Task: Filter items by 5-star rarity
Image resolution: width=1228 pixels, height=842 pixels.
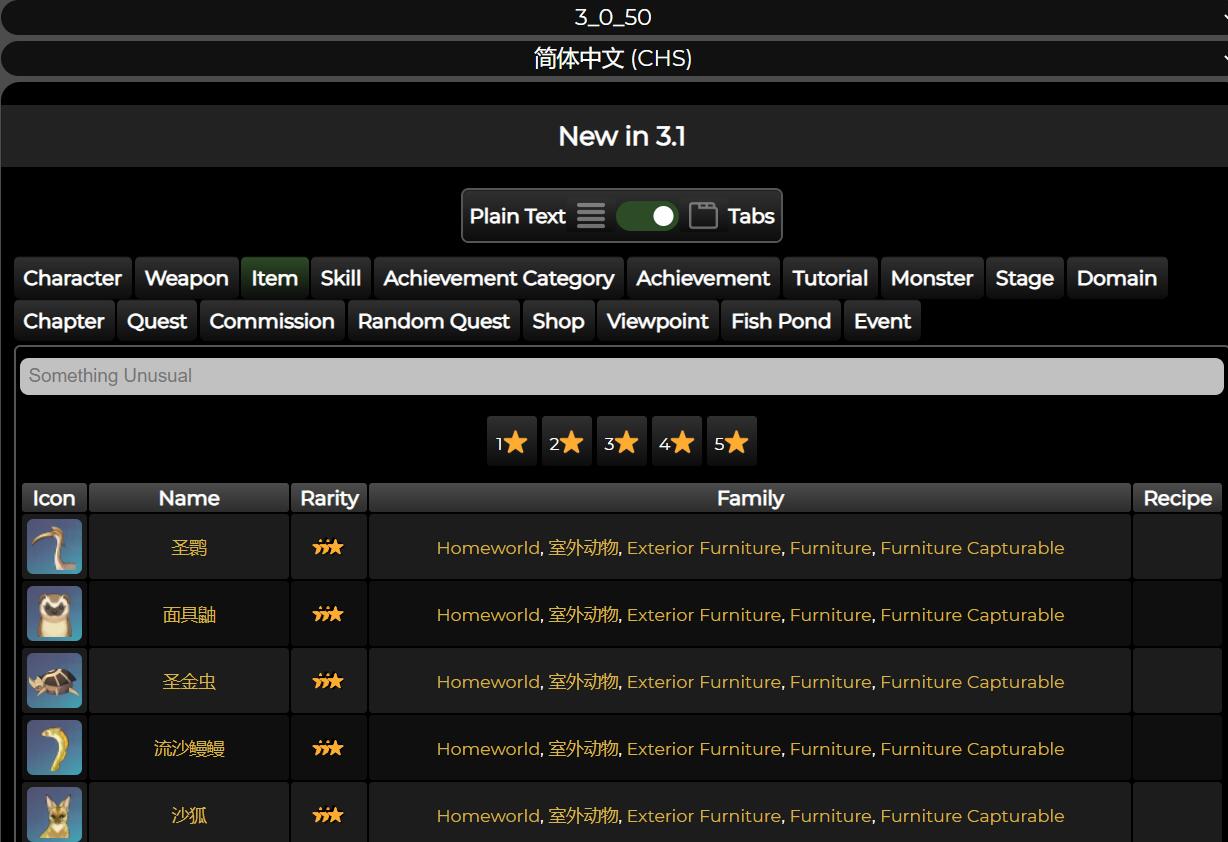Action: point(731,442)
